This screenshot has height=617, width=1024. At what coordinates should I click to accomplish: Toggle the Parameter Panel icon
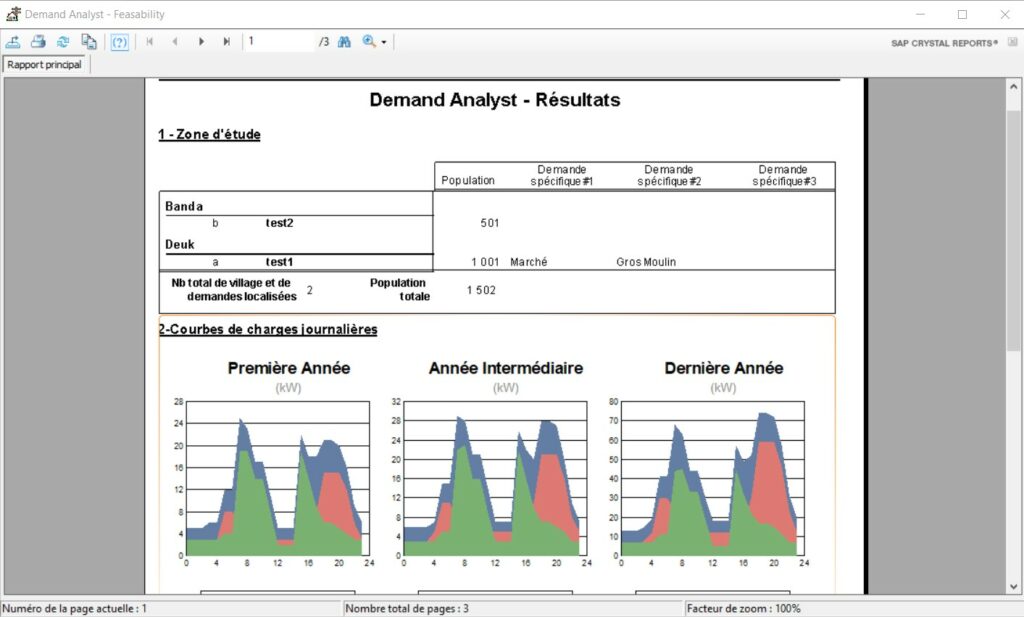coord(119,41)
